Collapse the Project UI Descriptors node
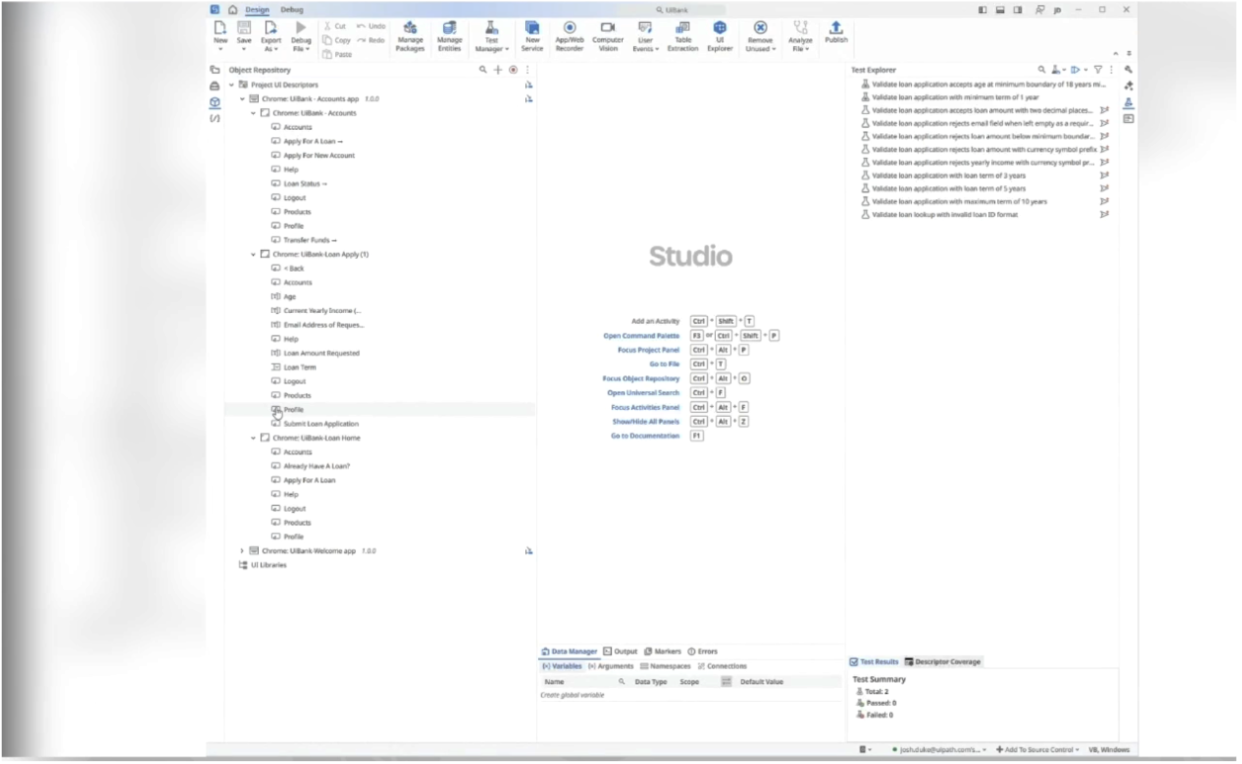The width and height of the screenshot is (1242, 764). pyautogui.click(x=231, y=85)
